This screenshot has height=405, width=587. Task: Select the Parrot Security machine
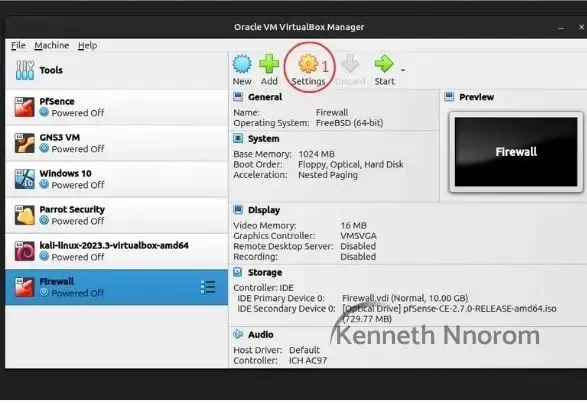click(x=116, y=215)
